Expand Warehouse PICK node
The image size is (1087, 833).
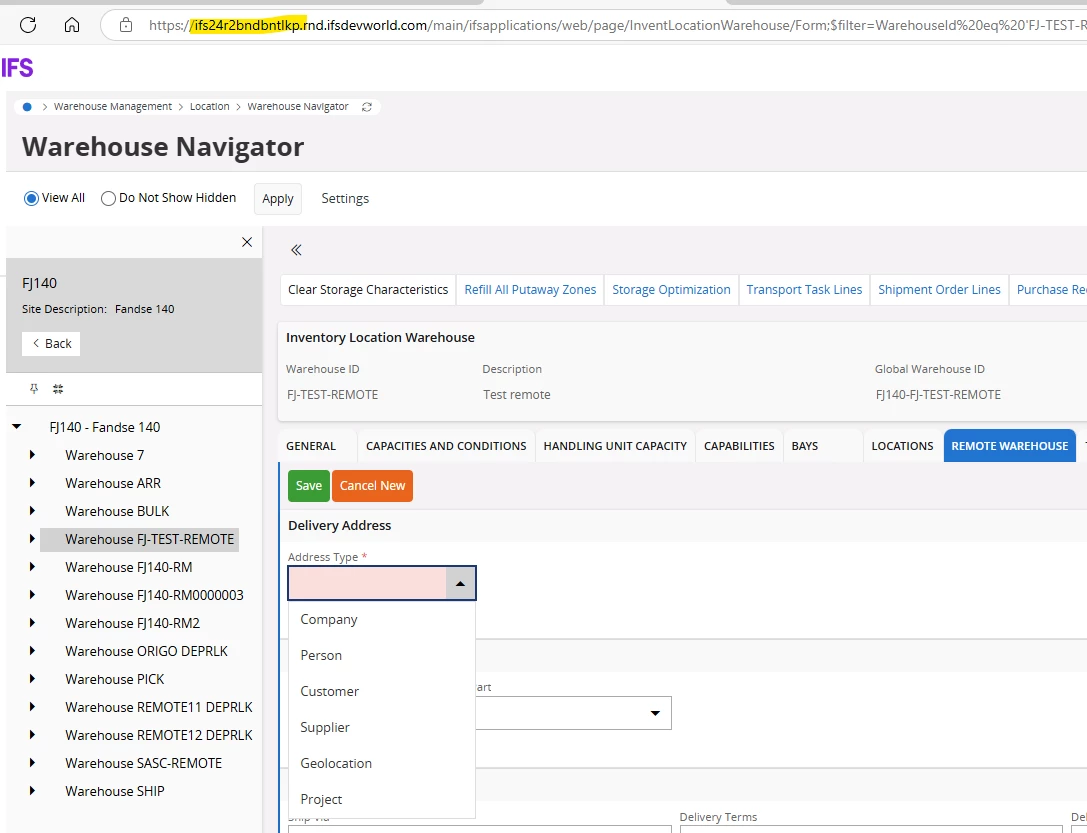coord(33,679)
